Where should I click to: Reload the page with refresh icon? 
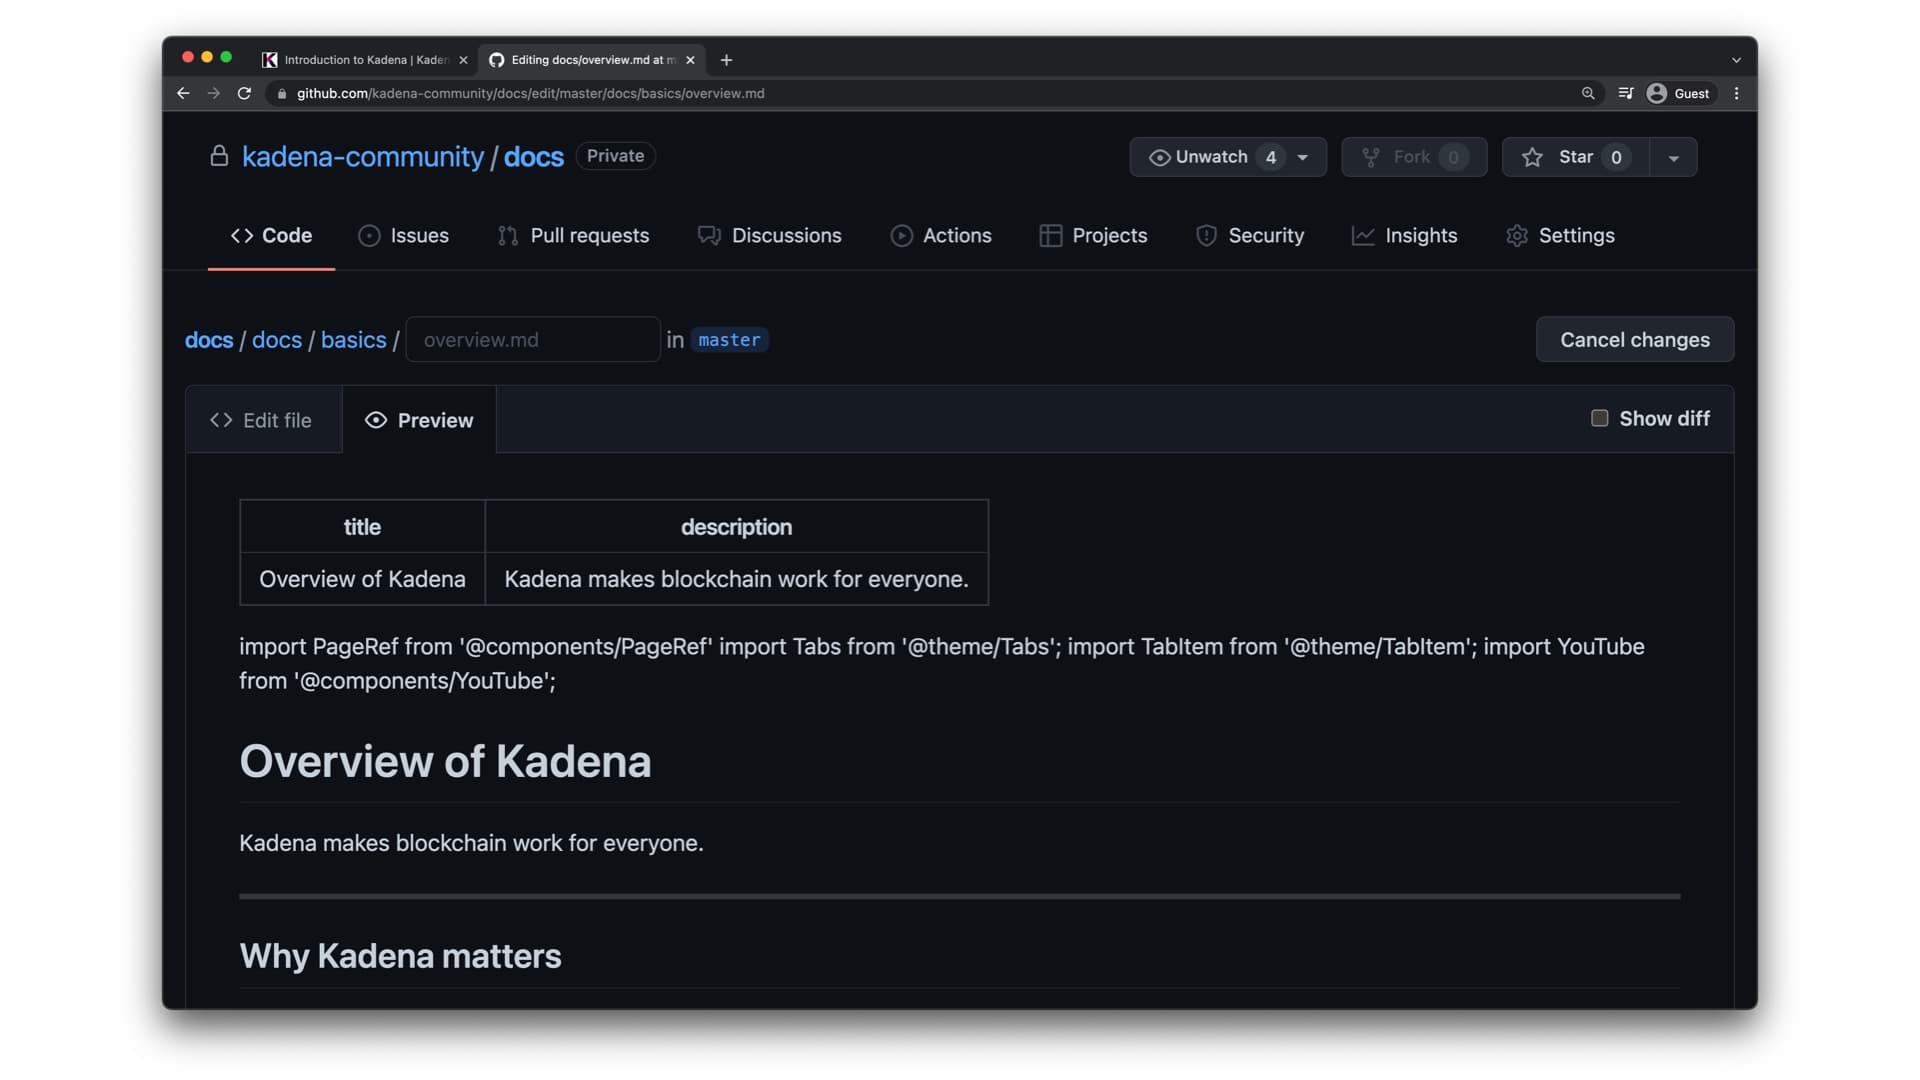244,93
